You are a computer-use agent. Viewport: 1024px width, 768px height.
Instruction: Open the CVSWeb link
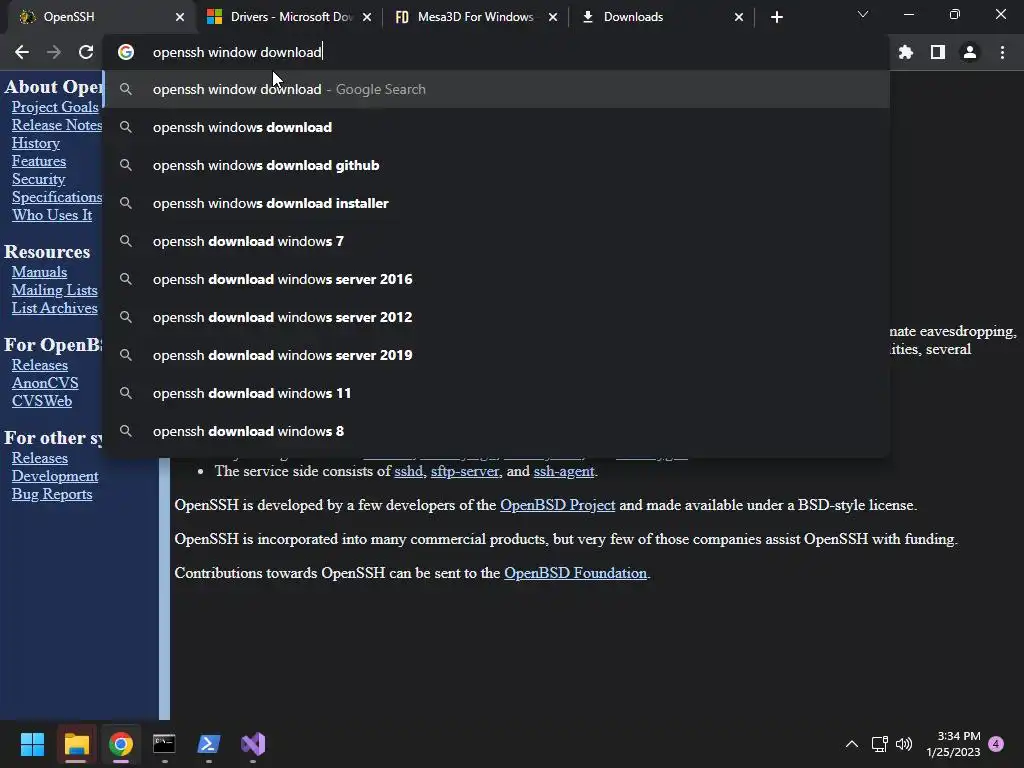(x=42, y=401)
